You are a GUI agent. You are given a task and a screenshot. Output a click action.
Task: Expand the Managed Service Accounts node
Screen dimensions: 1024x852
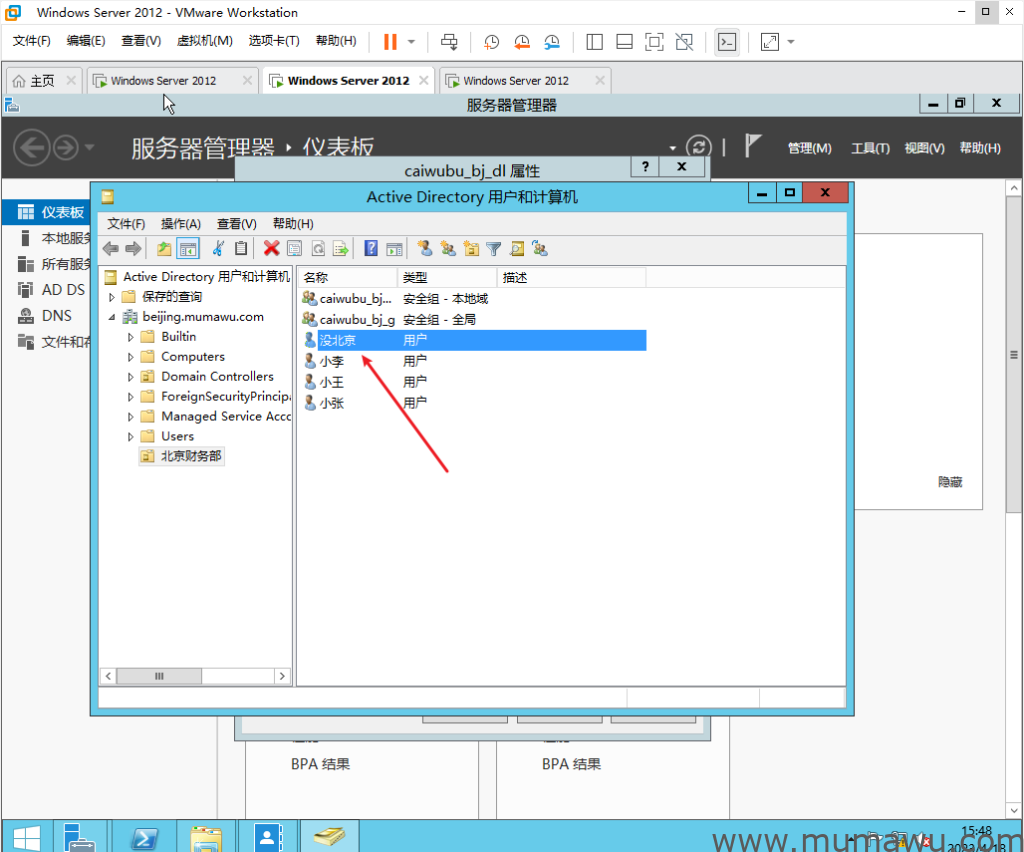coord(131,417)
